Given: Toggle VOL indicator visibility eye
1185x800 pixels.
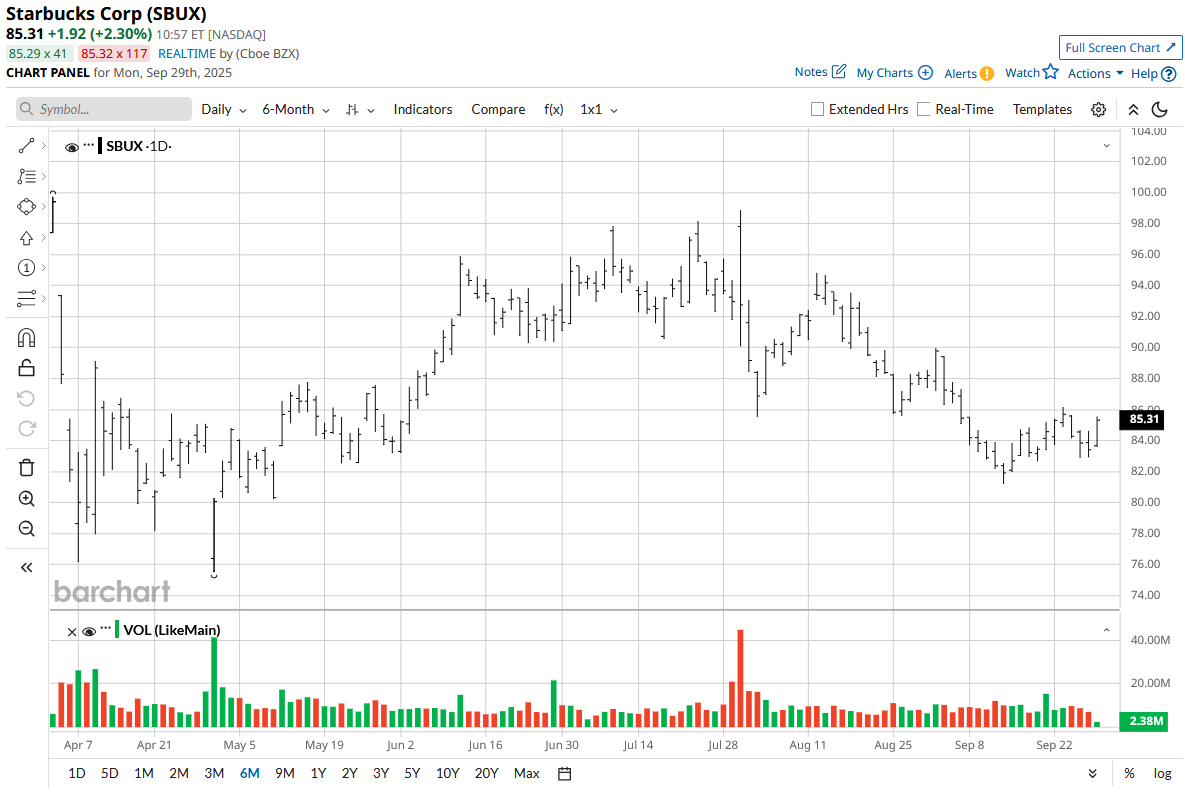Looking at the screenshot, I should 88,632.
